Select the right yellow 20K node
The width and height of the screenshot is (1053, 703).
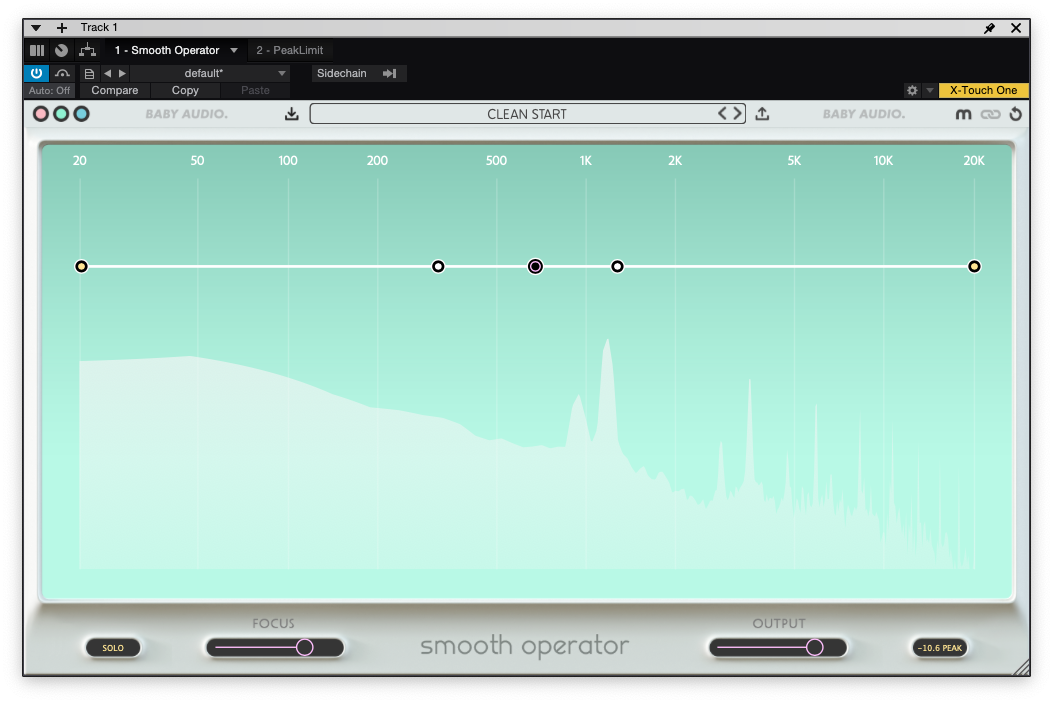coord(974,267)
